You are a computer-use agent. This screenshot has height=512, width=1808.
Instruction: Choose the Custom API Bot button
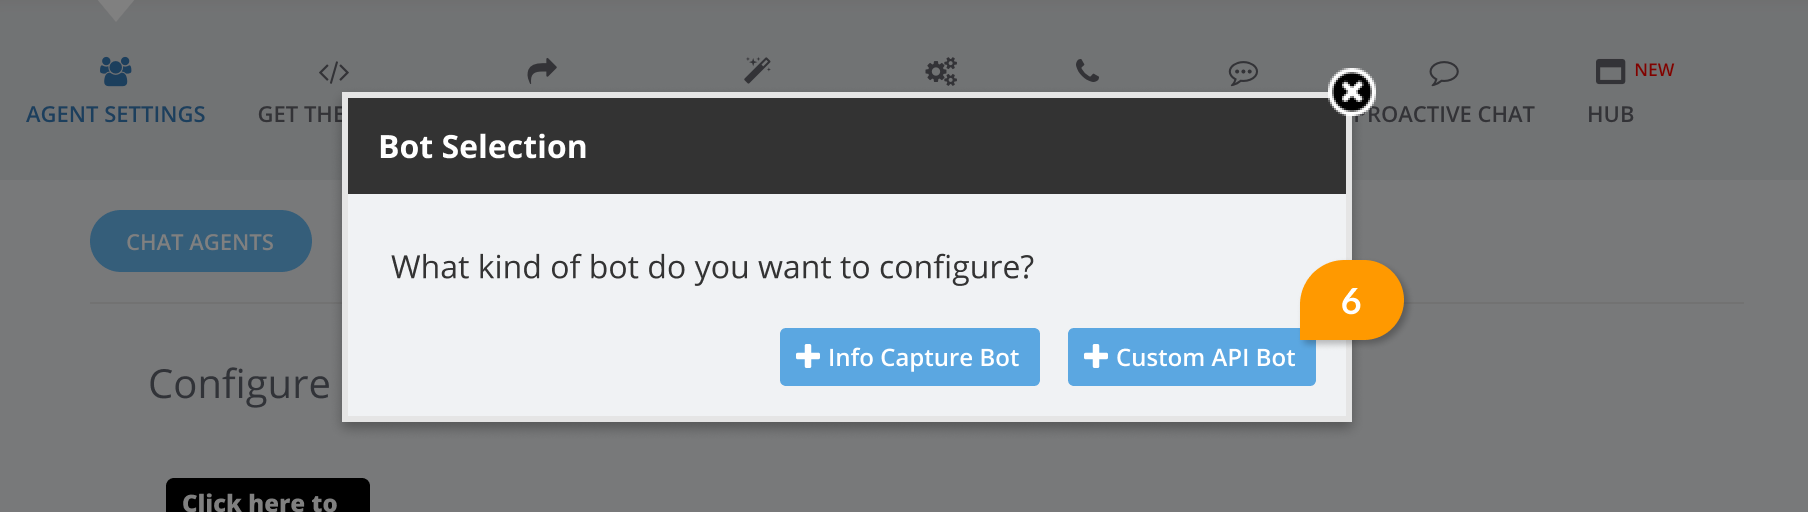[1192, 357]
